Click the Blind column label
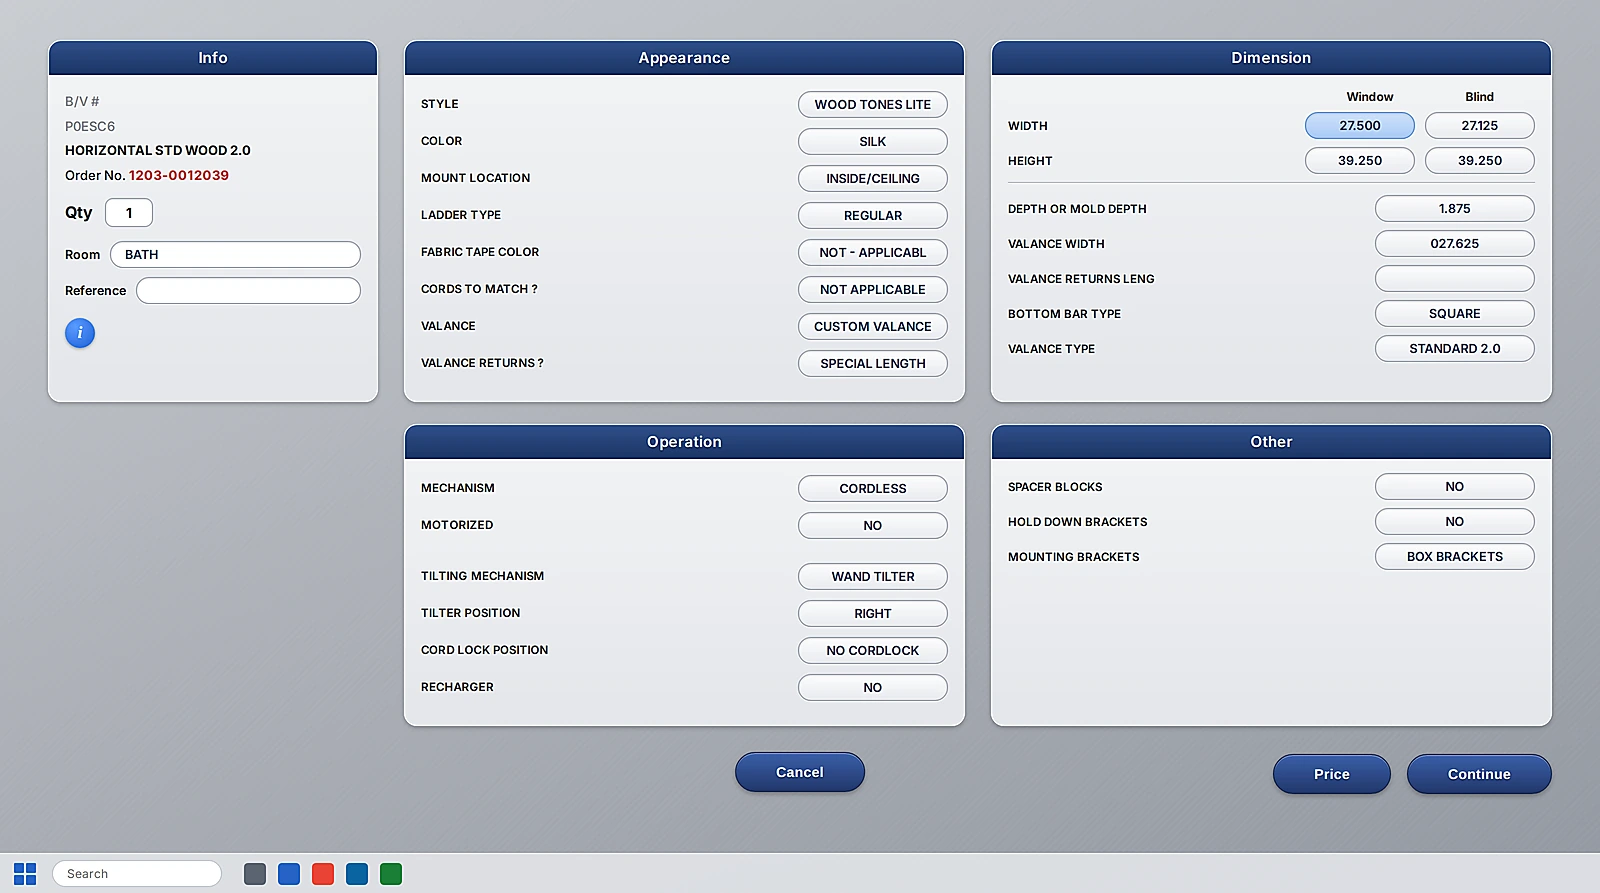 (x=1480, y=97)
